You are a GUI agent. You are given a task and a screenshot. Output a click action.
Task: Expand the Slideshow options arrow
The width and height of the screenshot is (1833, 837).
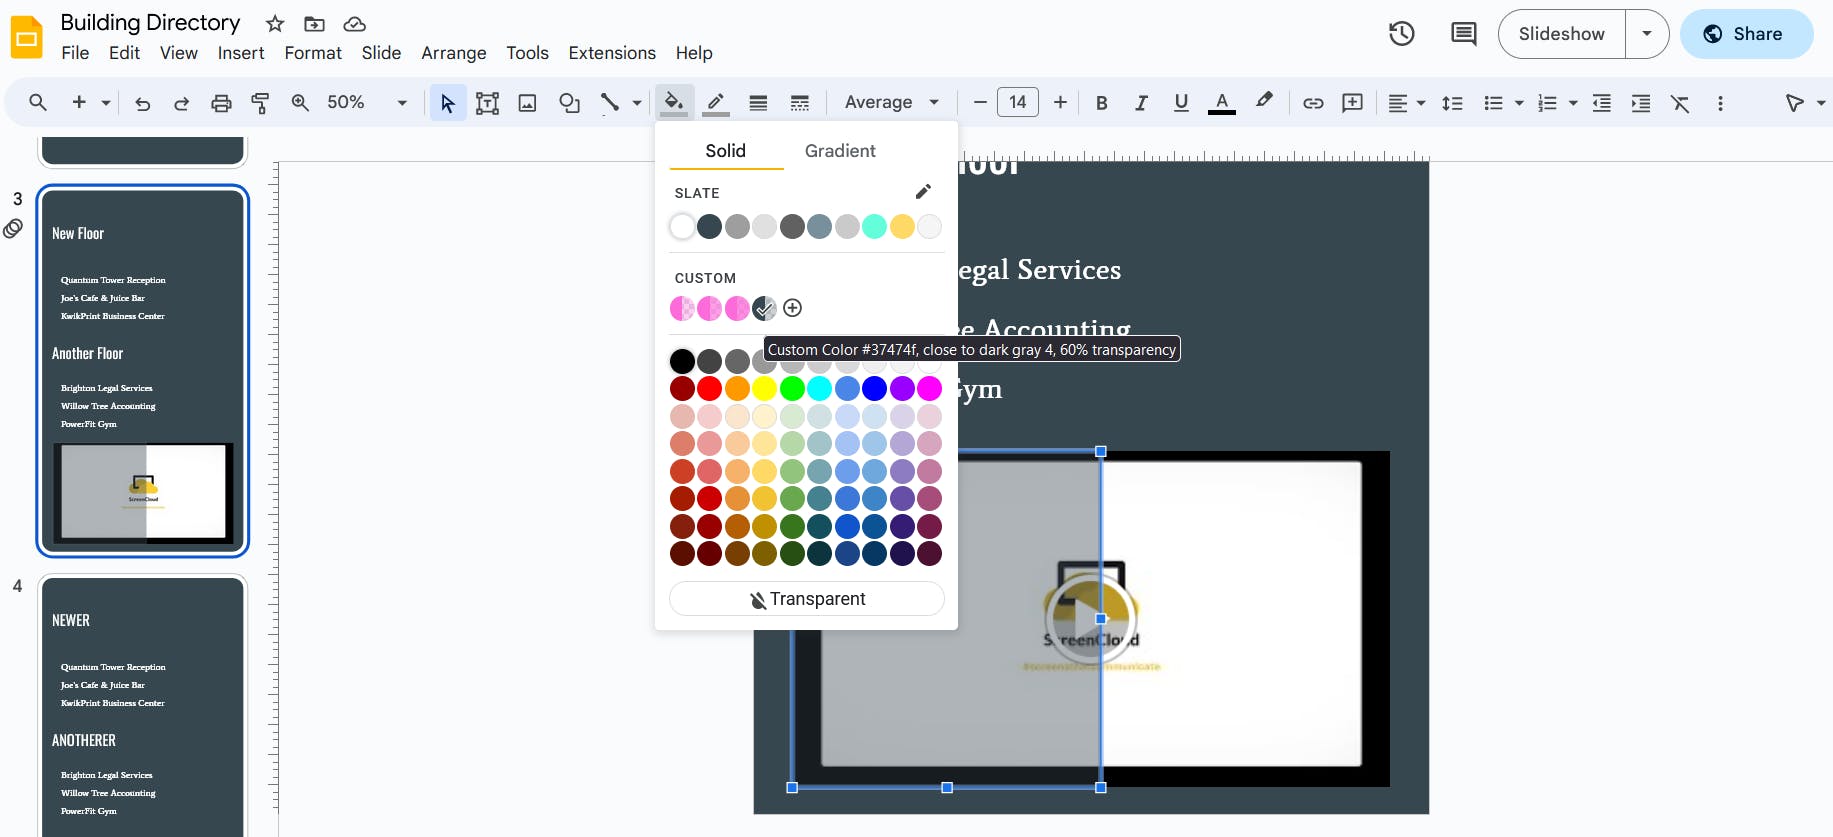1647,34
